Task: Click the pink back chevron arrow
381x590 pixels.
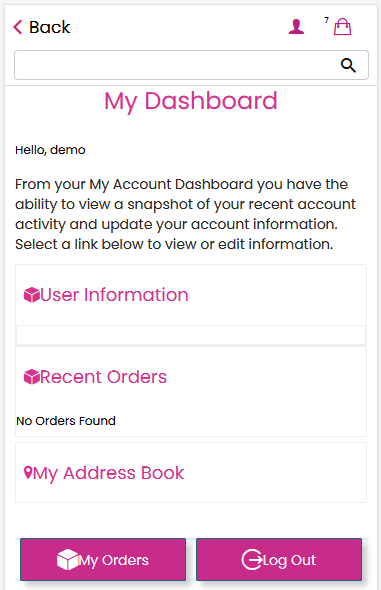Action: pos(18,27)
